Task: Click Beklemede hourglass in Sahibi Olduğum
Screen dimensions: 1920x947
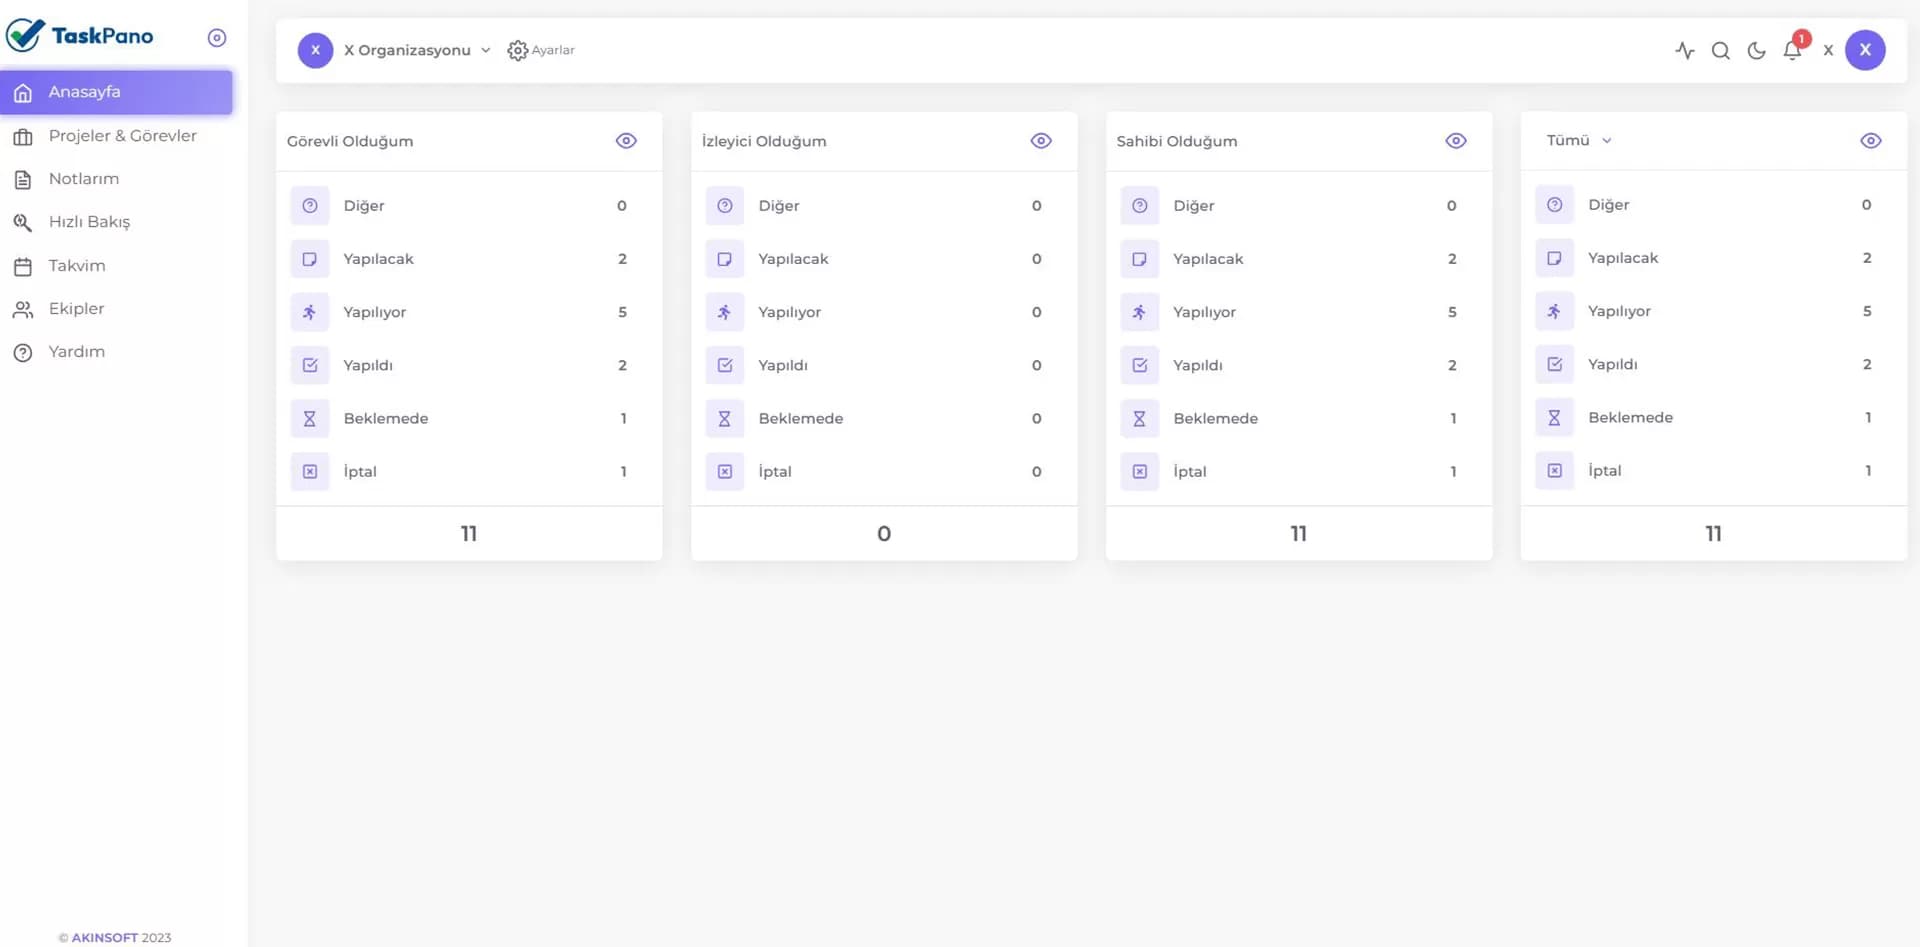Action: point(1140,419)
